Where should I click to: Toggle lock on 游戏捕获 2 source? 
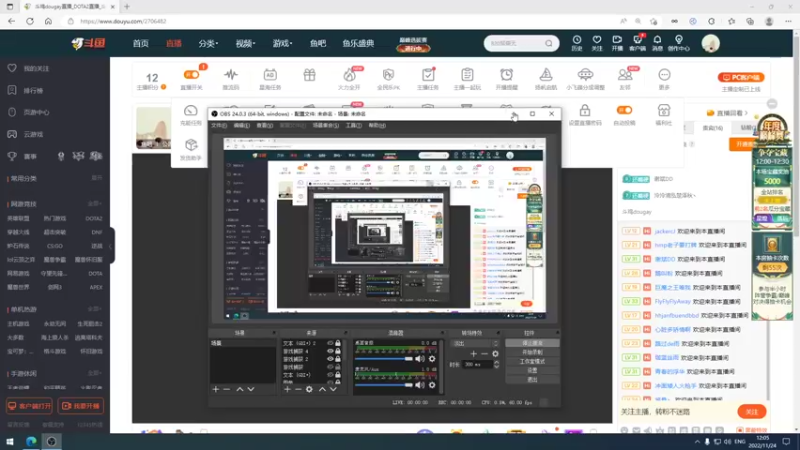click(338, 359)
